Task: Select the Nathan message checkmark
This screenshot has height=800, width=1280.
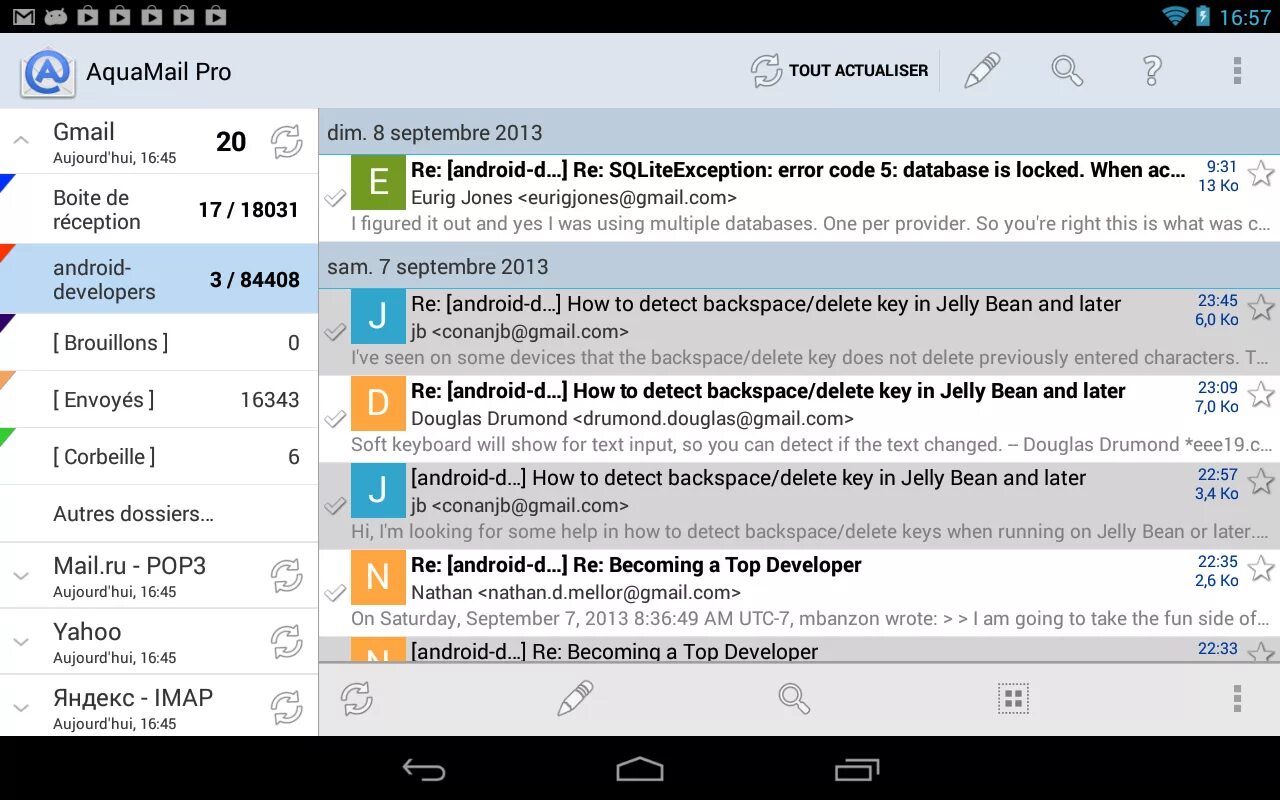Action: point(335,593)
